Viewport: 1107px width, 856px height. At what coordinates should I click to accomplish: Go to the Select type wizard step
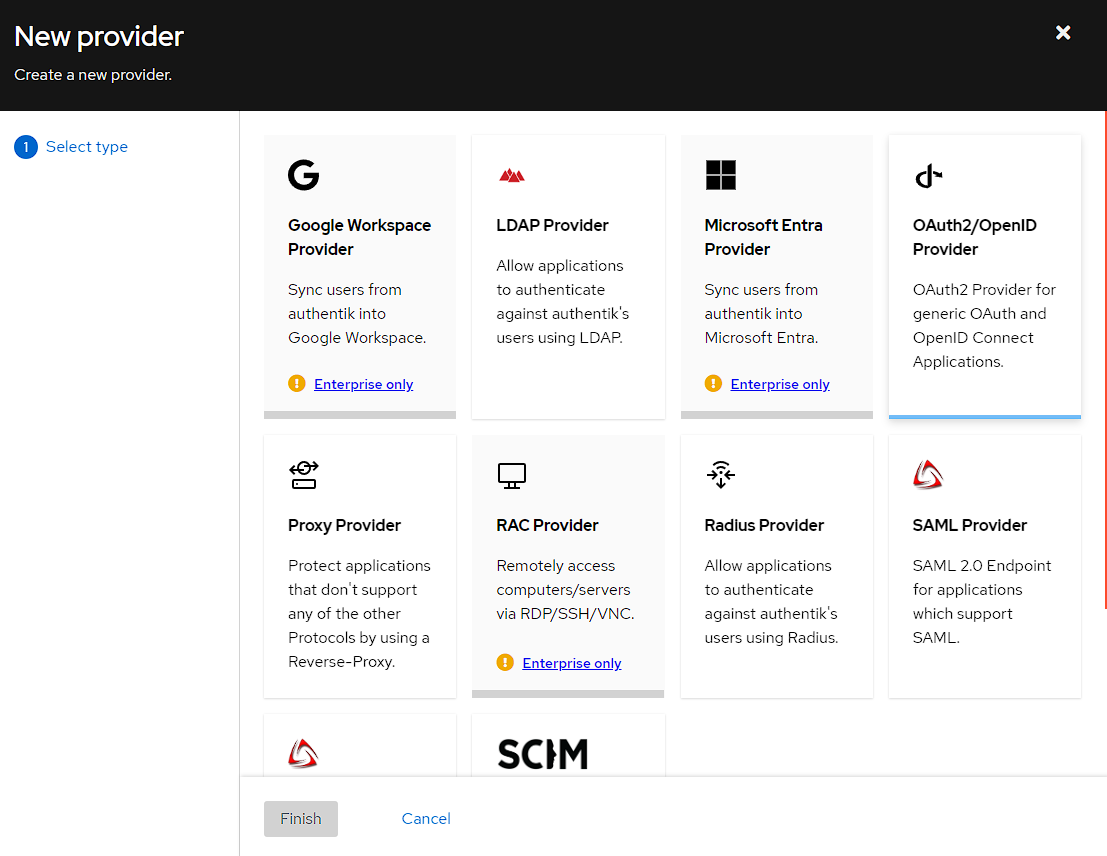tap(86, 147)
